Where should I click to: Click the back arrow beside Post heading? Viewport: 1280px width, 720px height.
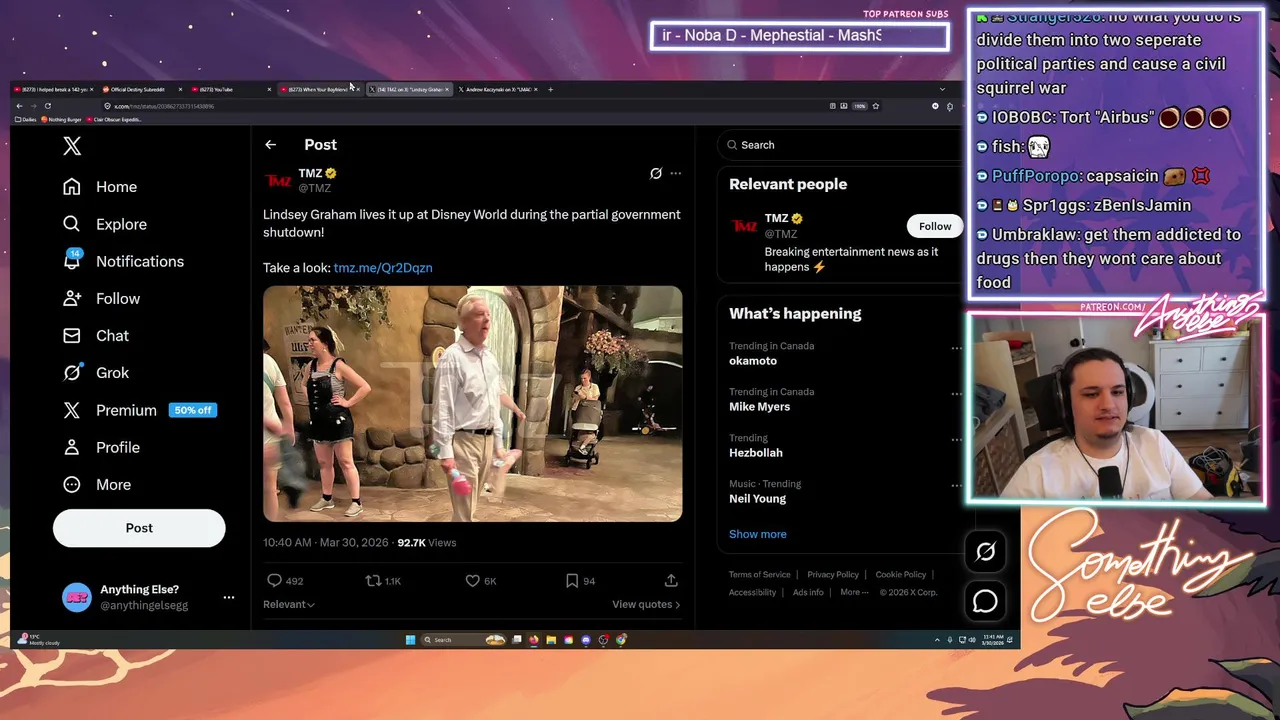270,145
